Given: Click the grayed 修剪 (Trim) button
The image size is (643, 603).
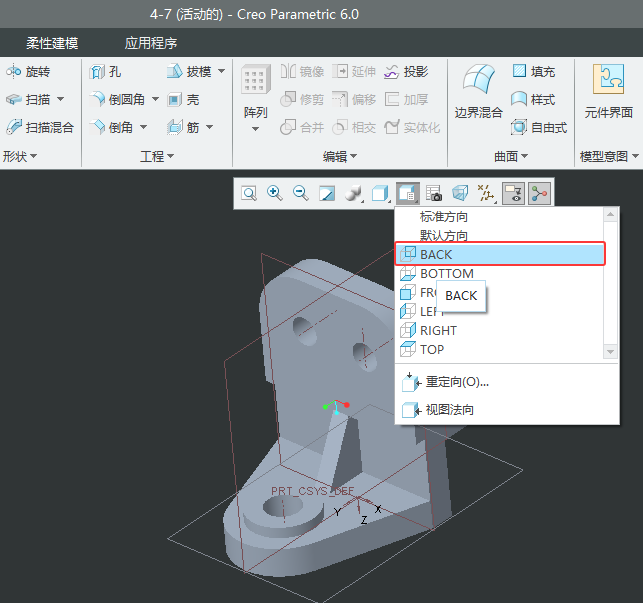Looking at the screenshot, I should [x=302, y=99].
